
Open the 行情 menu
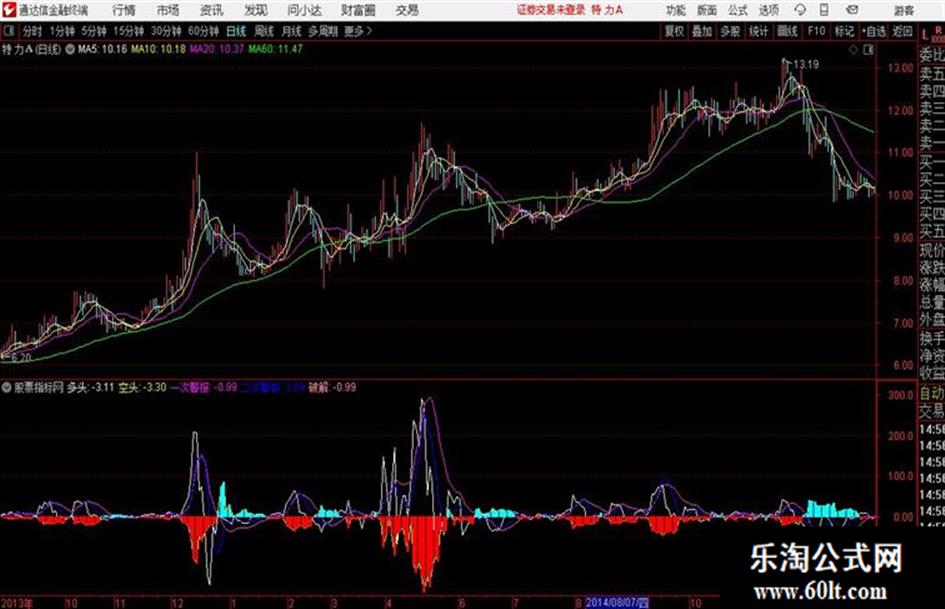(124, 10)
